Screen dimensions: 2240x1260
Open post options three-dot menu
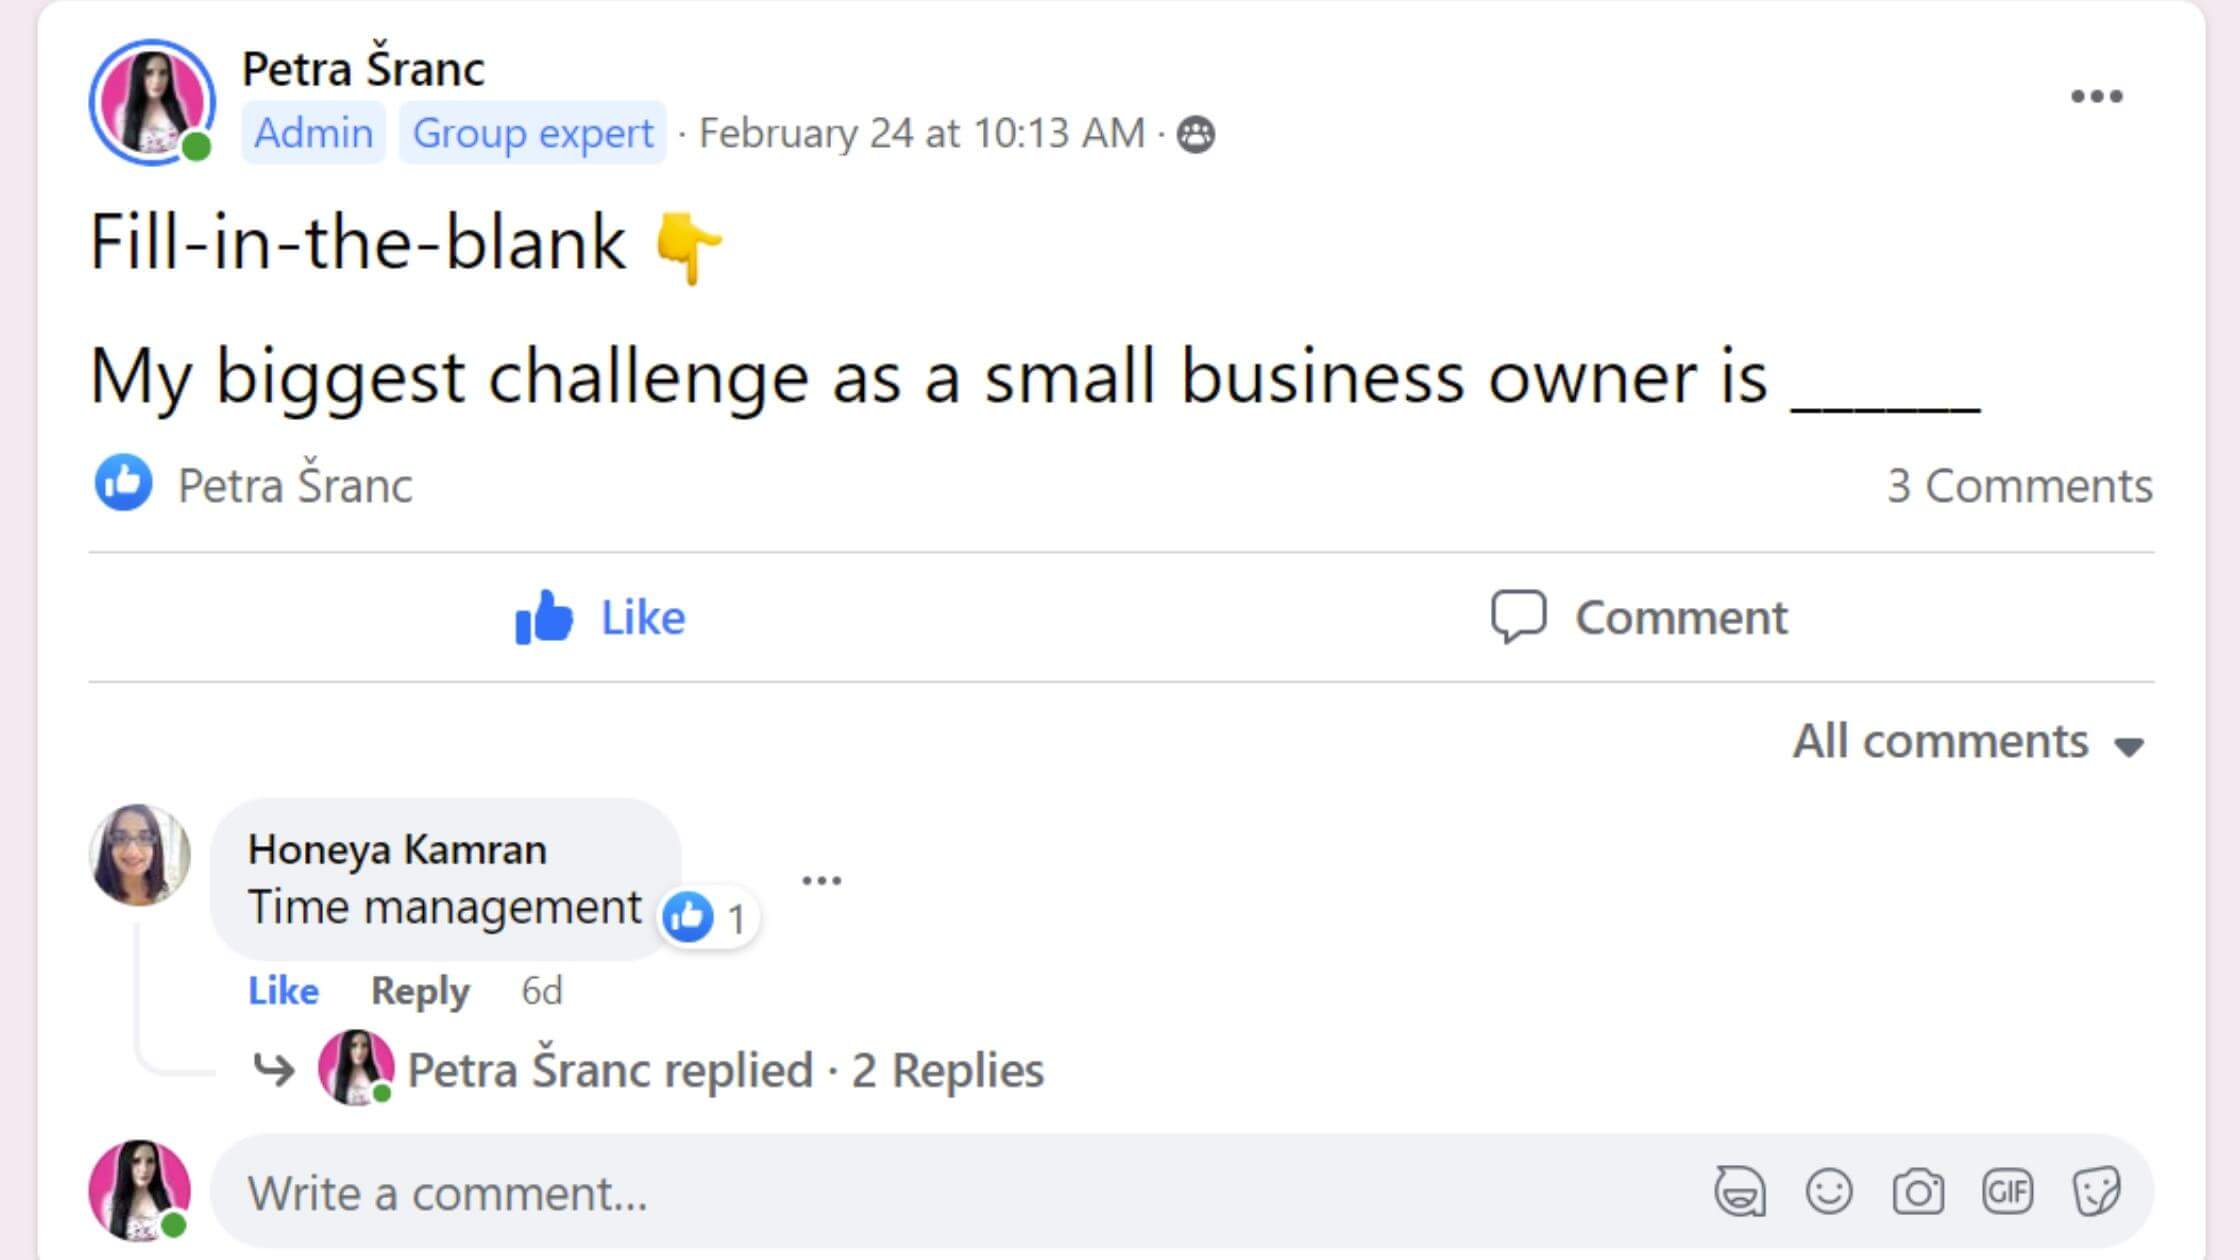pyautogui.click(x=2096, y=97)
